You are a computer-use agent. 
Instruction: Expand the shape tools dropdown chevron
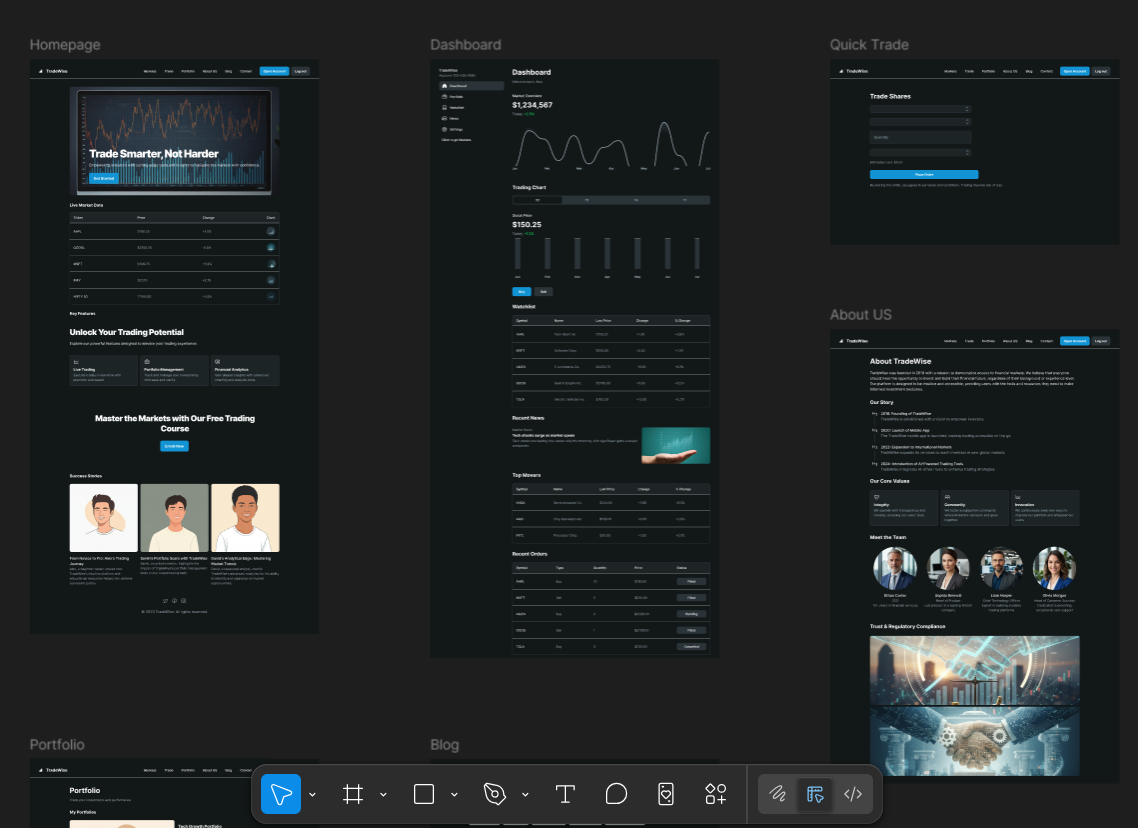[x=454, y=795]
